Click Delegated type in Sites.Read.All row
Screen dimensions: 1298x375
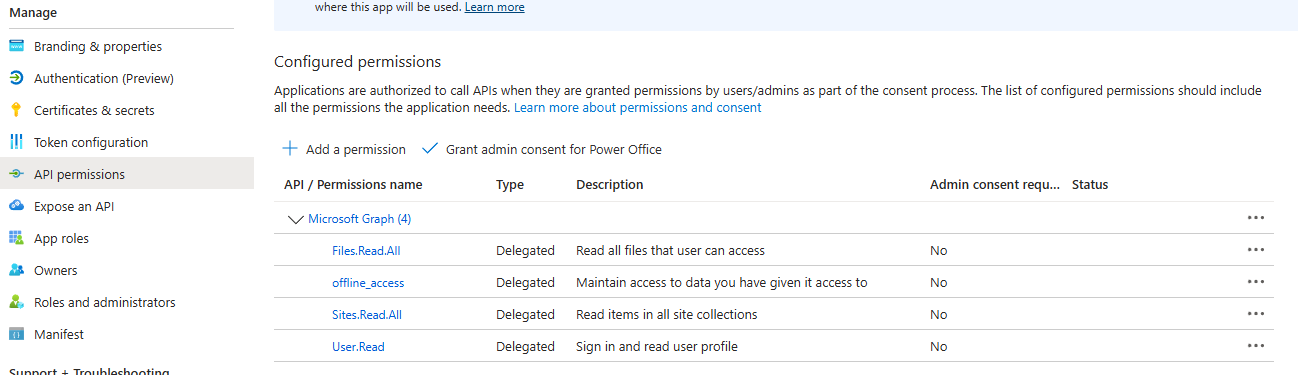point(525,314)
